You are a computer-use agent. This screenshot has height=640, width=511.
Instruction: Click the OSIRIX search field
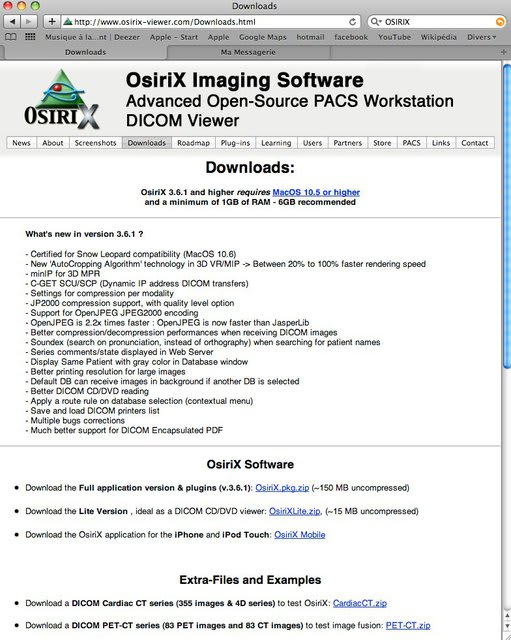[439, 22]
